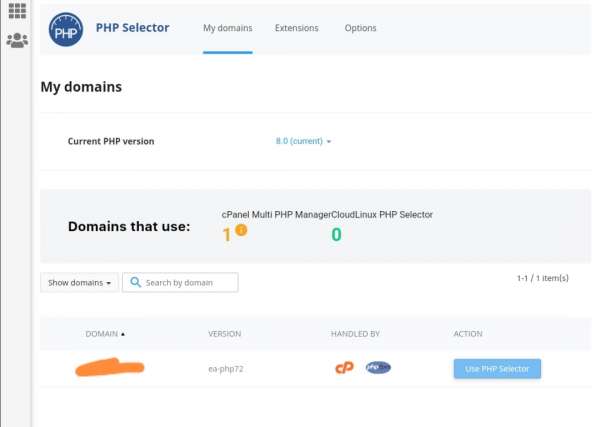The image size is (600, 427).
Task: Switch to the Options tab
Action: pos(360,28)
